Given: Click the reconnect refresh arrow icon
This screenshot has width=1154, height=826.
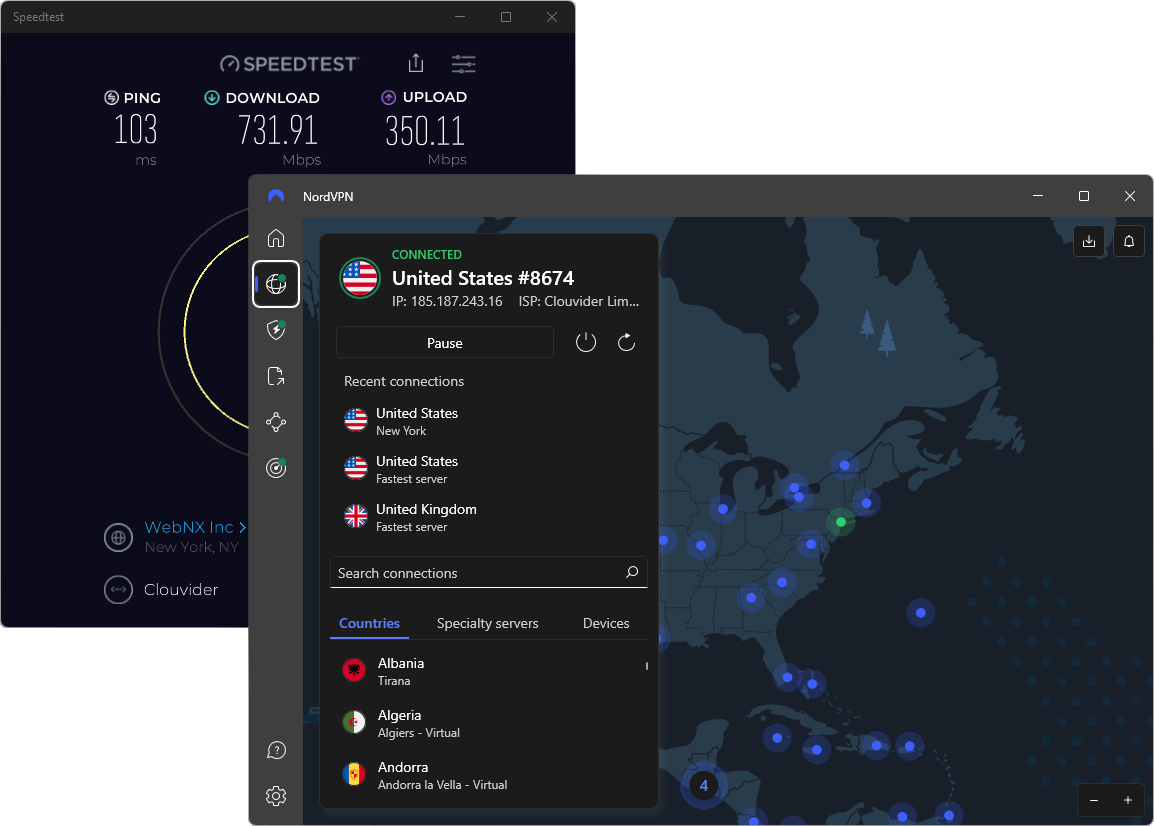Looking at the screenshot, I should [x=626, y=342].
